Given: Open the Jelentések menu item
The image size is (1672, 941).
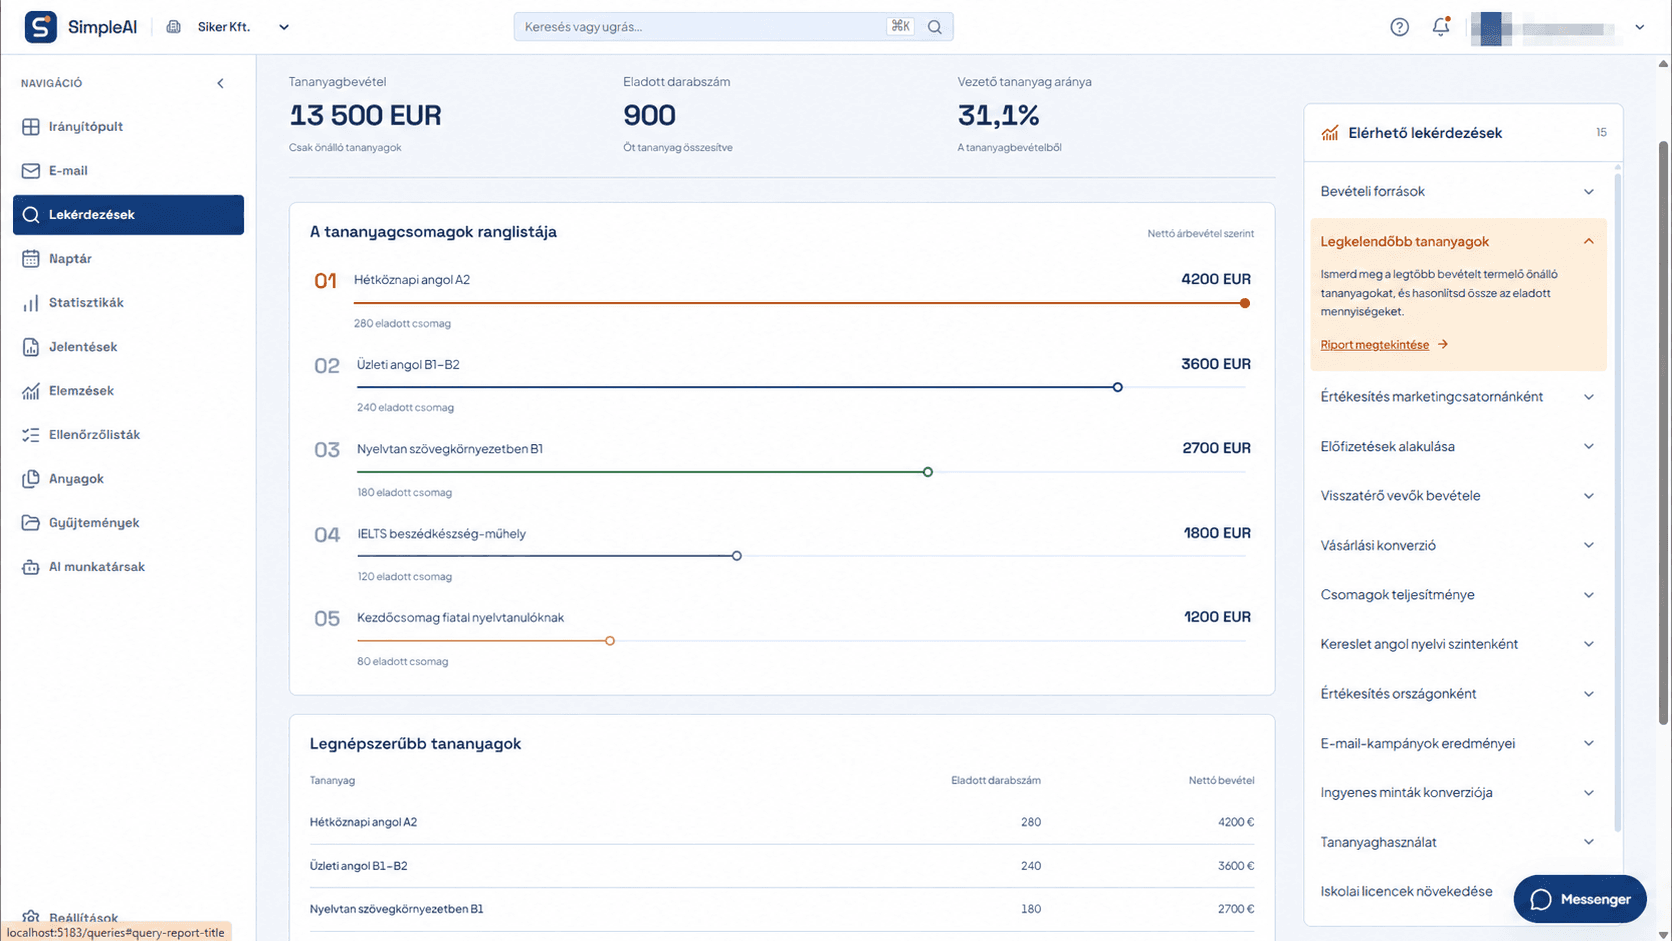Looking at the screenshot, I should coord(128,347).
